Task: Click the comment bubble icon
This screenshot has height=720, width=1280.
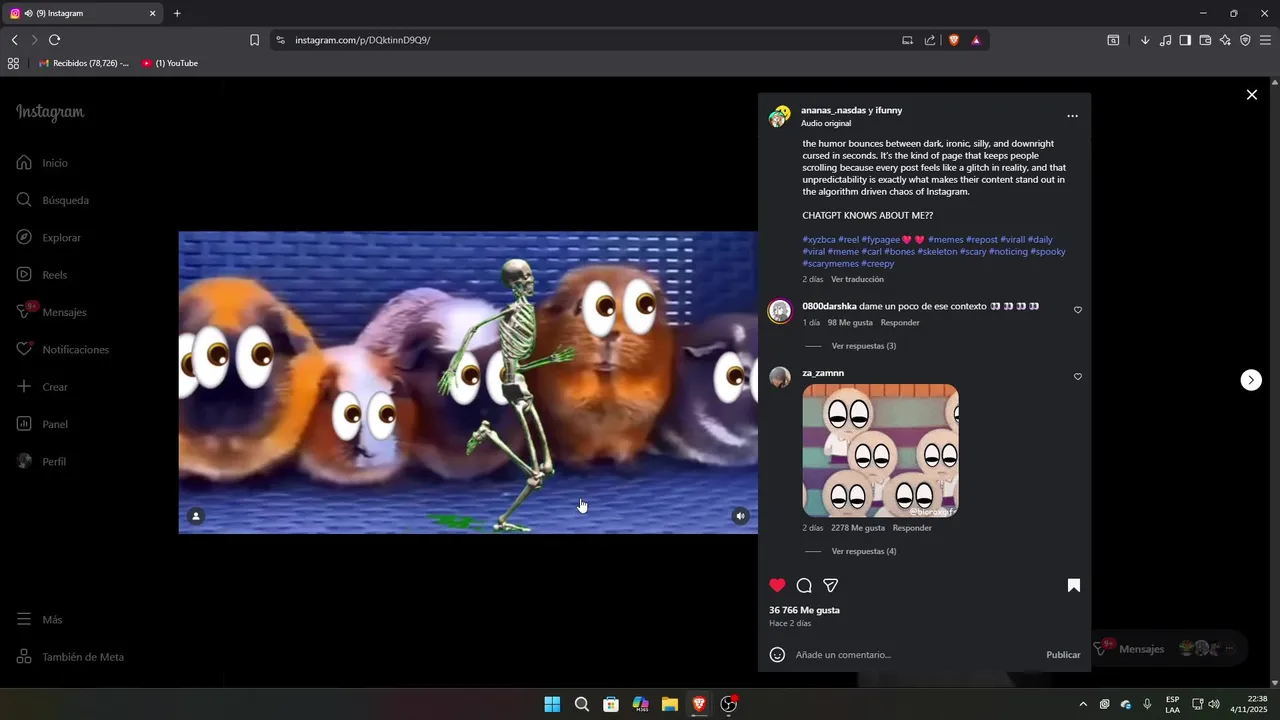Action: (804, 585)
